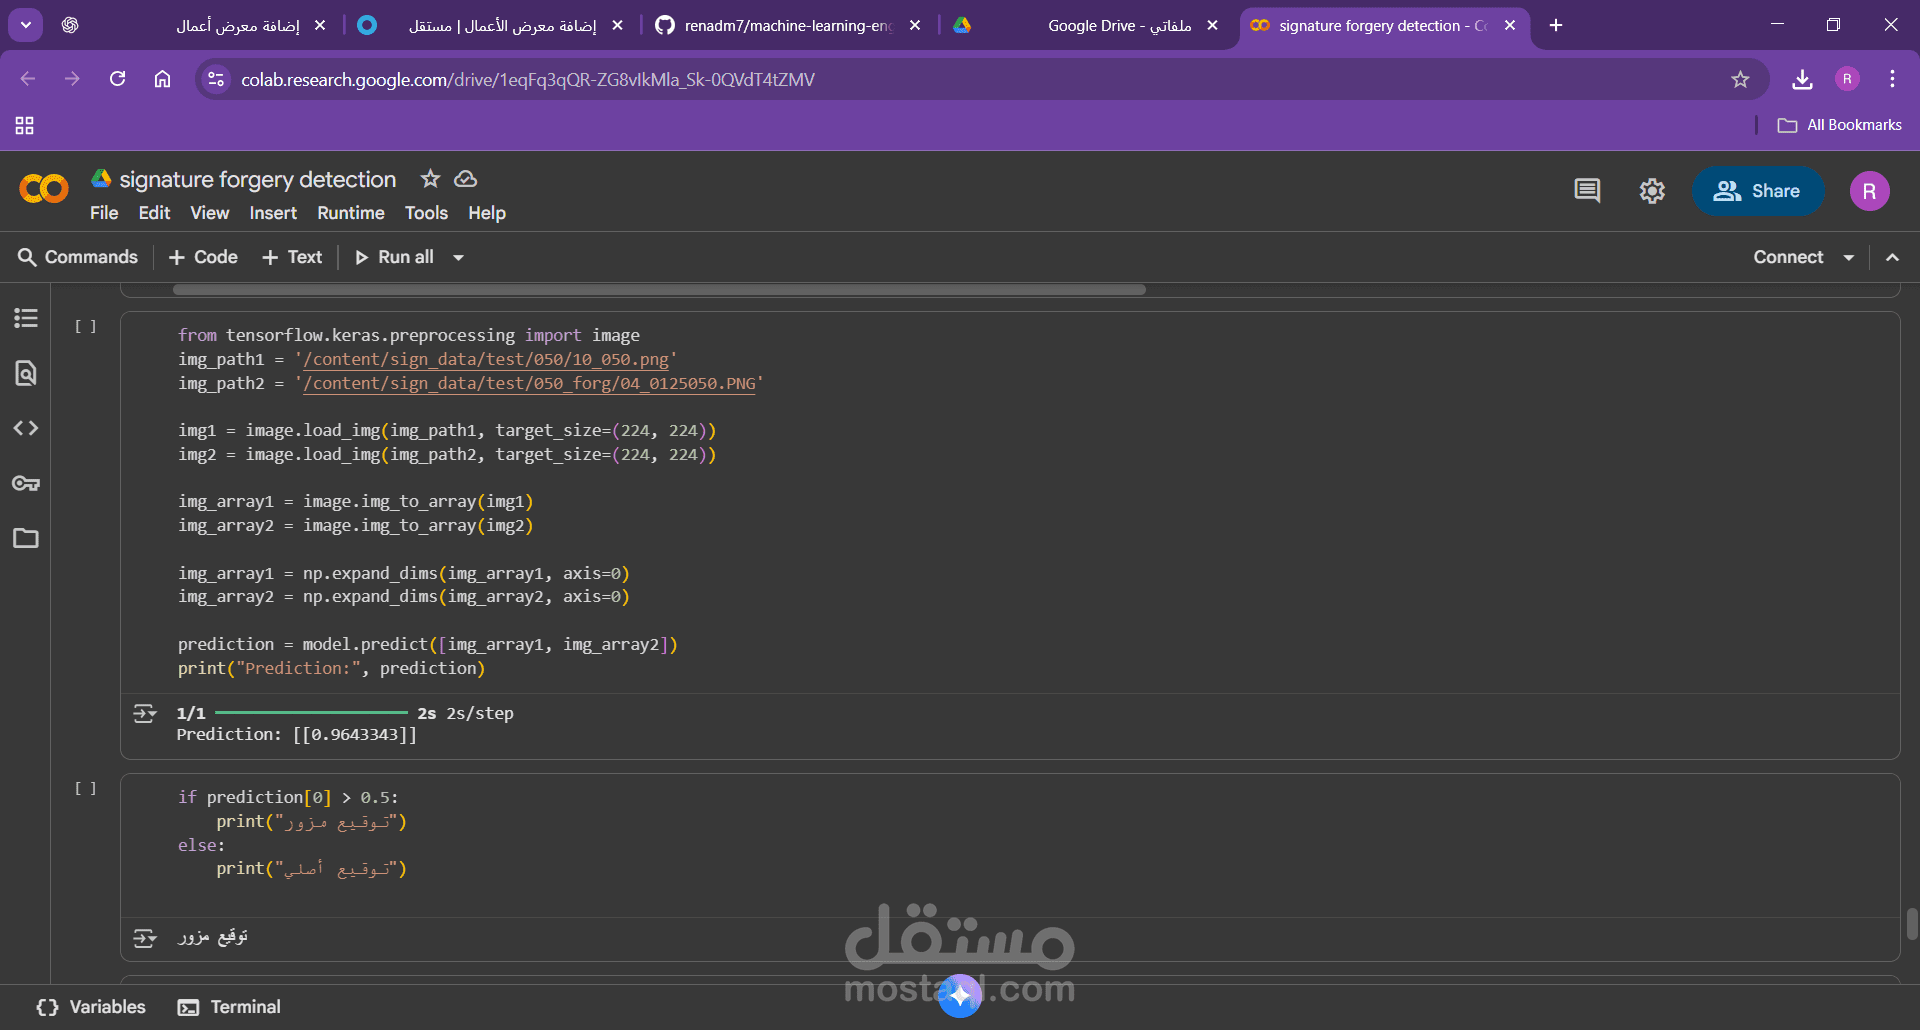Open the Edit menu

pyautogui.click(x=154, y=213)
